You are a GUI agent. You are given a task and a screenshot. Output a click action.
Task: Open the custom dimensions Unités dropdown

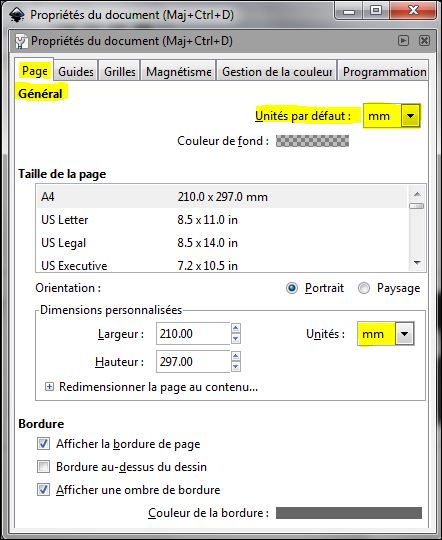[386, 333]
